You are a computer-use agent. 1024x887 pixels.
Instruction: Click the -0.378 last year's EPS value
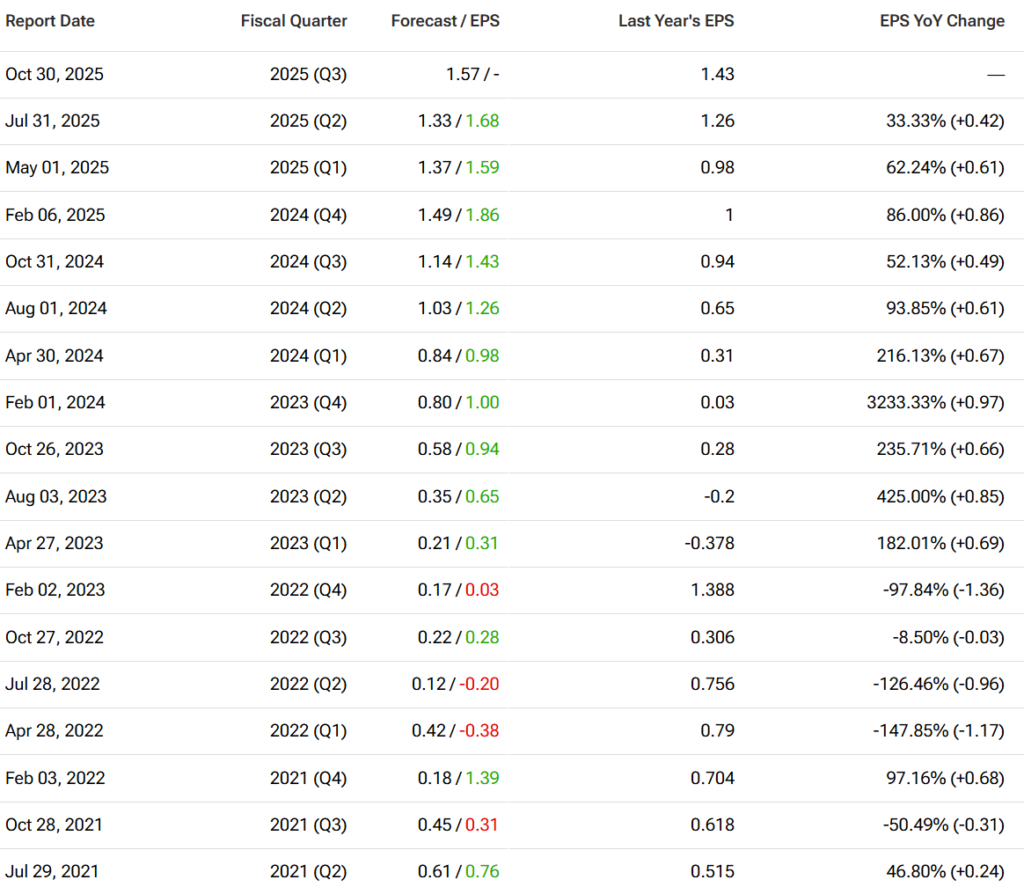pyautogui.click(x=708, y=543)
